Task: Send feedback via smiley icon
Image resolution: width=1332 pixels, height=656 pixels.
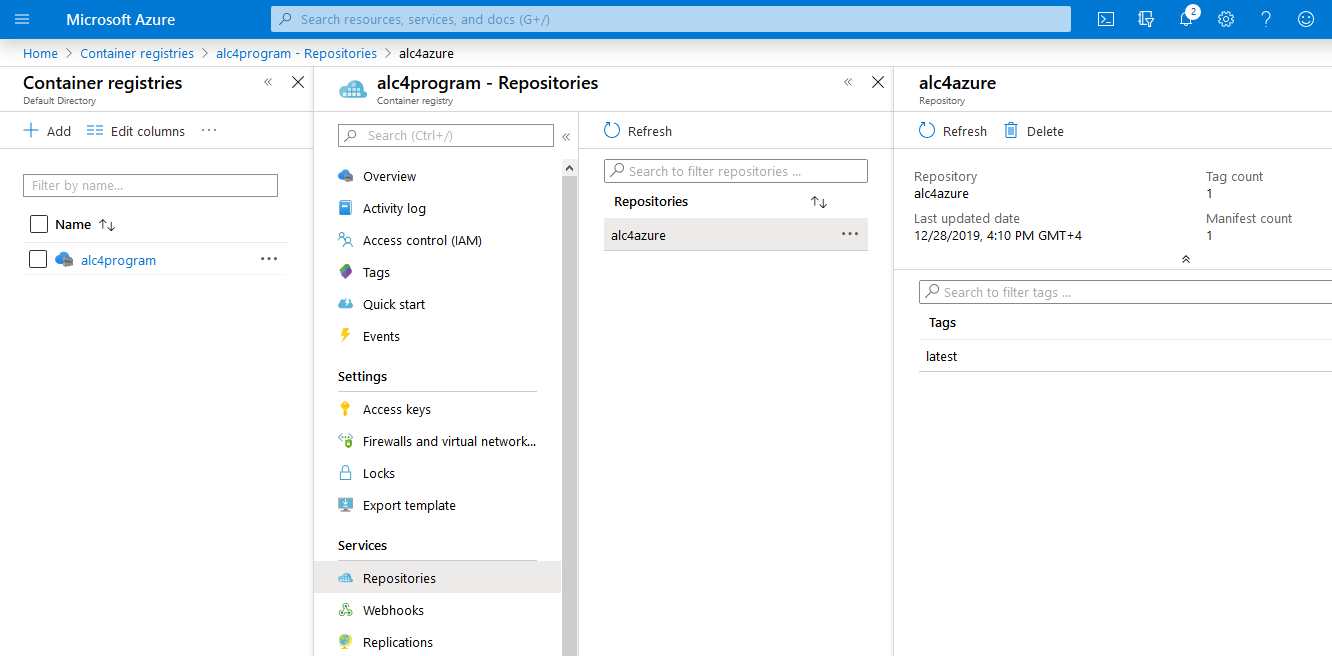Action: click(x=1306, y=19)
